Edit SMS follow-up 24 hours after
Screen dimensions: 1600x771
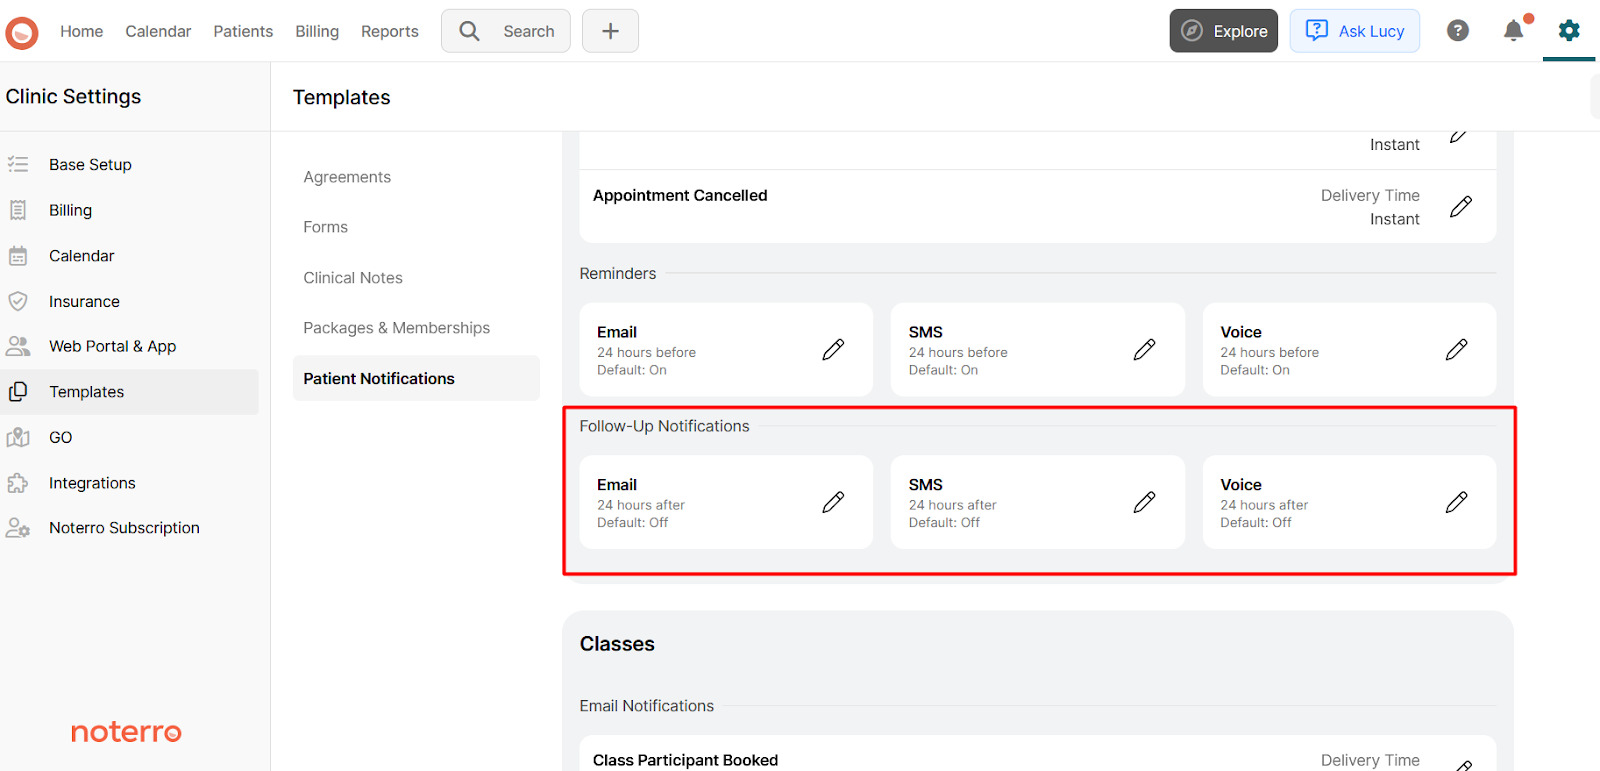coord(1145,502)
